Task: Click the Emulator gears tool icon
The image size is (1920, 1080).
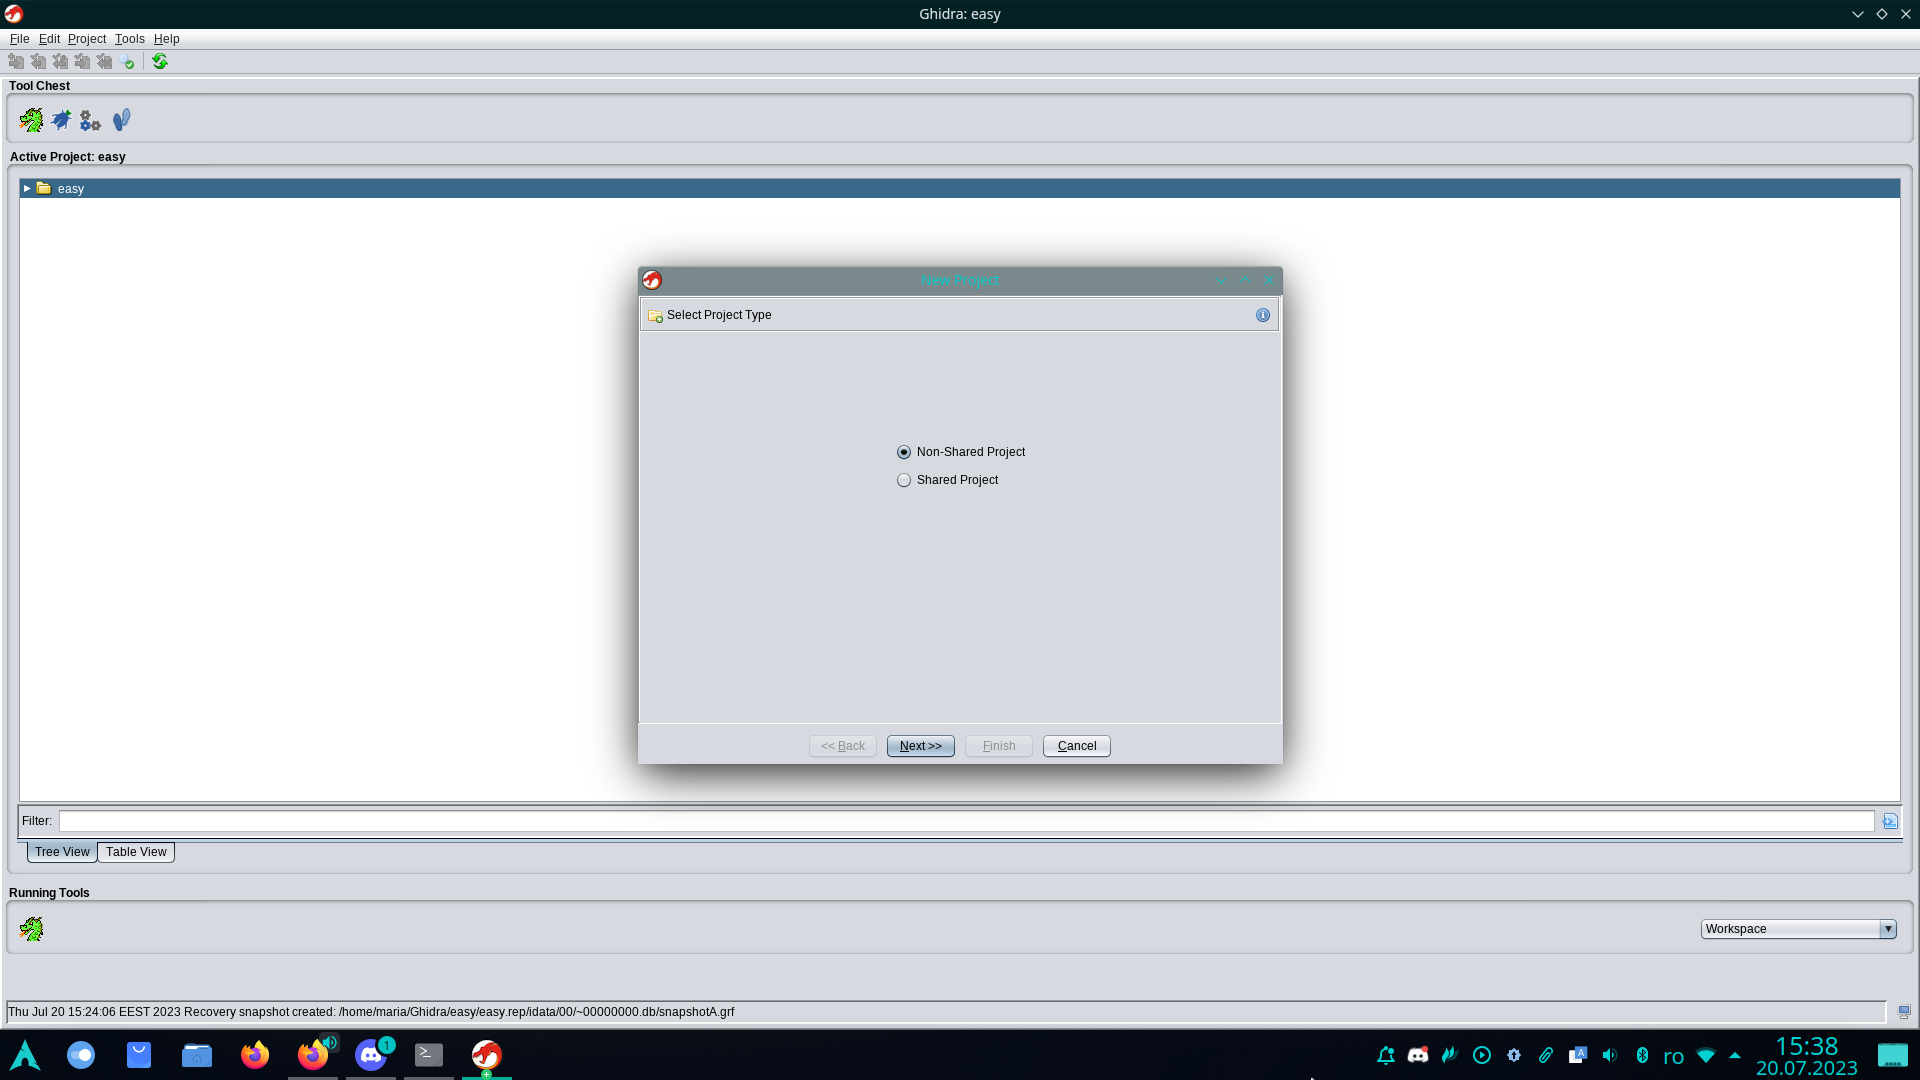Action: [90, 121]
